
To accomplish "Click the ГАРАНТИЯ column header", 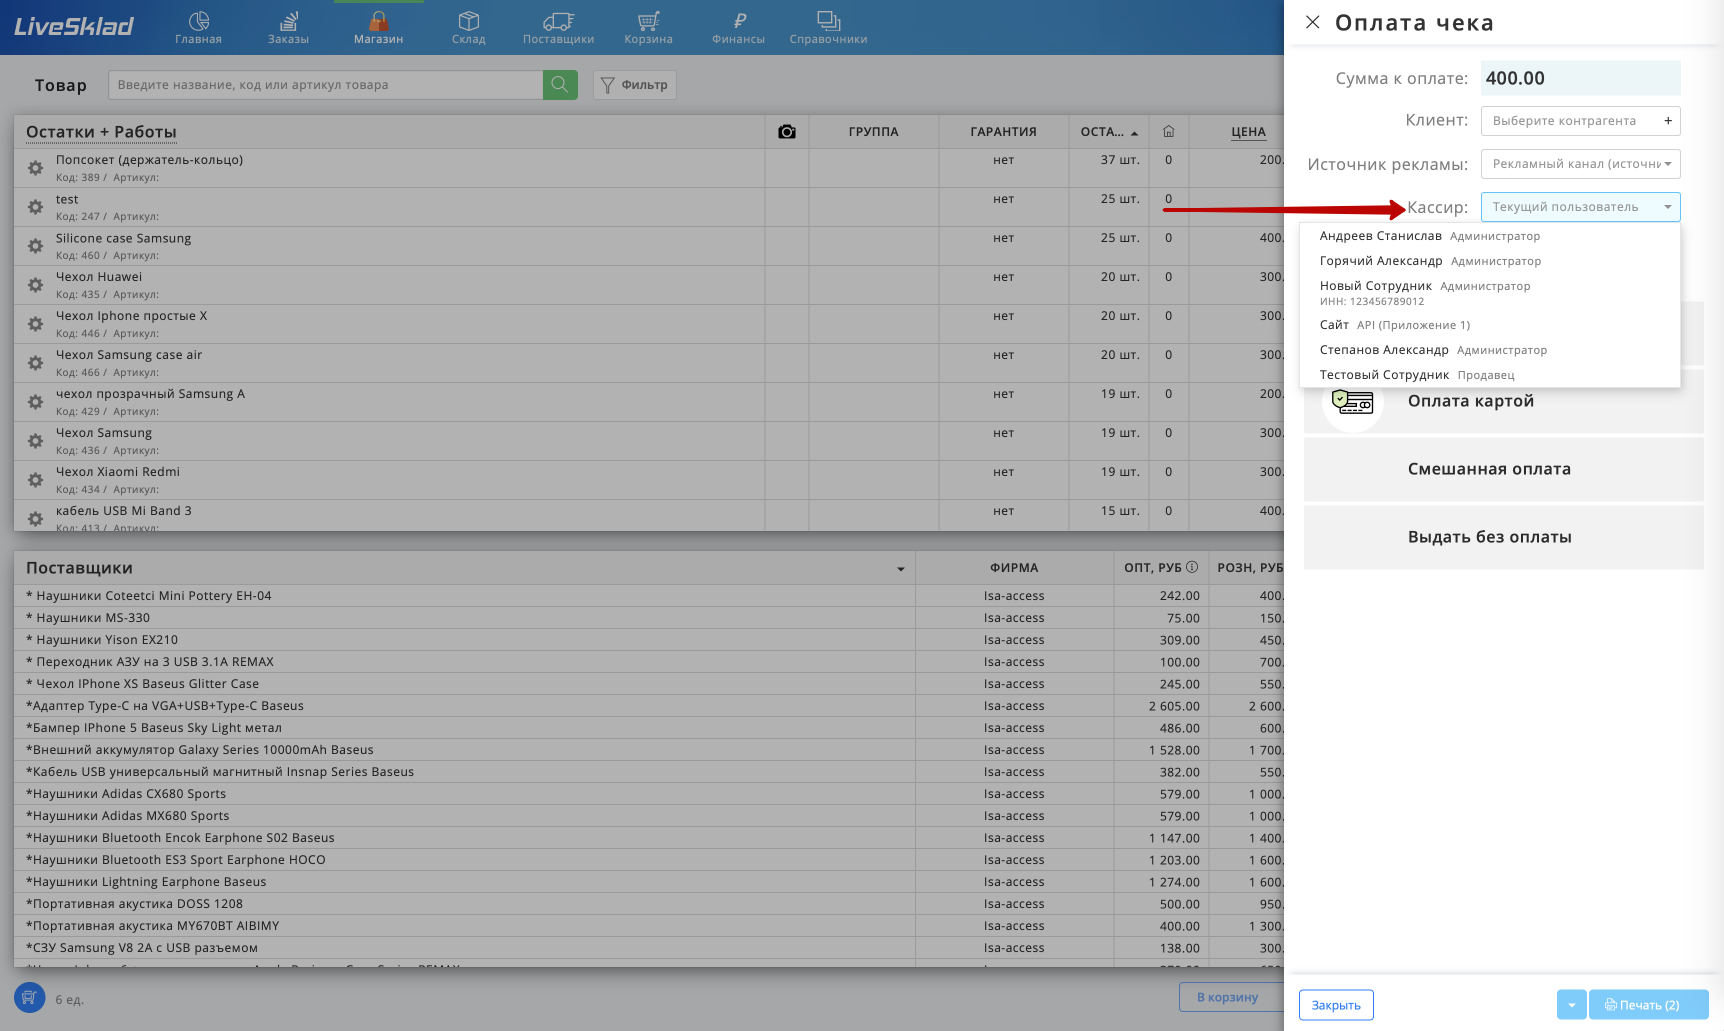I will click(1003, 132).
